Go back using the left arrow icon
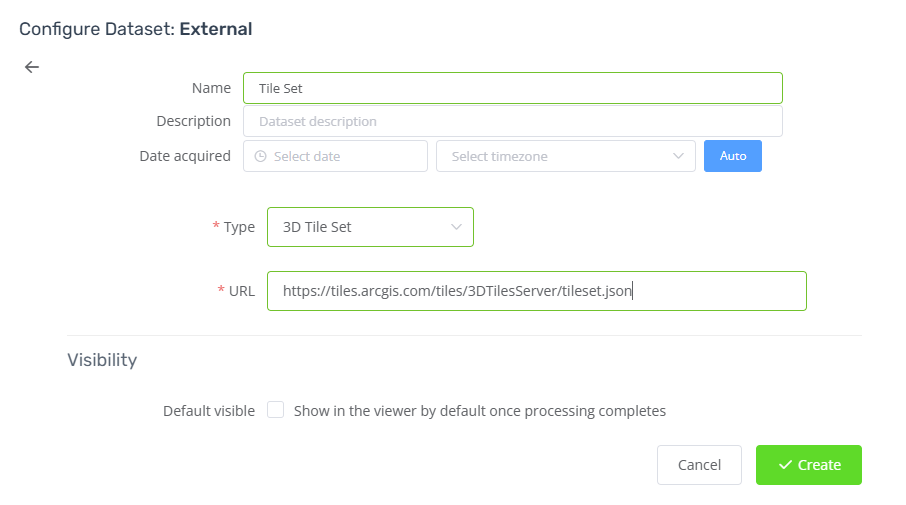The height and width of the screenshot is (505, 906). pyautogui.click(x=32, y=67)
